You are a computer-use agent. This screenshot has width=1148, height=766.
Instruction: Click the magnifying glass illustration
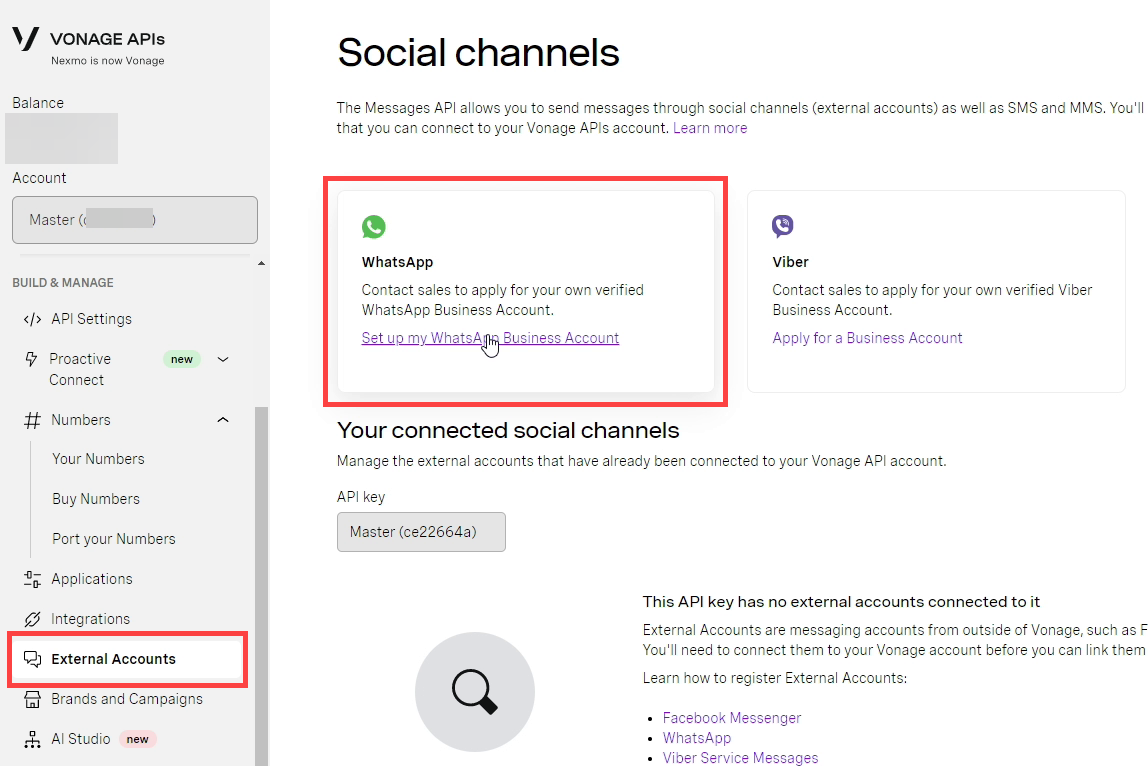click(475, 692)
